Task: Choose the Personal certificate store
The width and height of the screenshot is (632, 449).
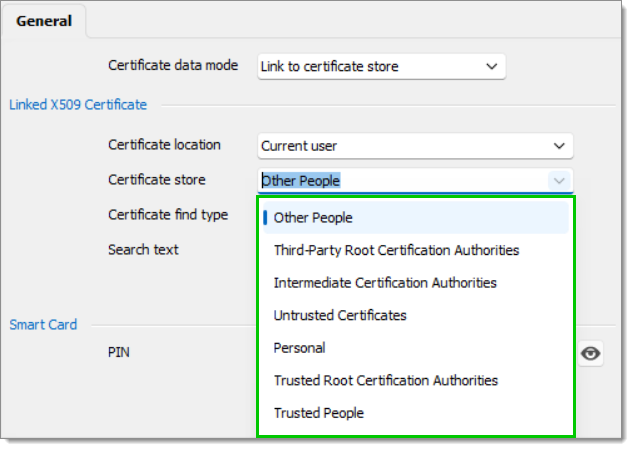Action: coord(416,348)
